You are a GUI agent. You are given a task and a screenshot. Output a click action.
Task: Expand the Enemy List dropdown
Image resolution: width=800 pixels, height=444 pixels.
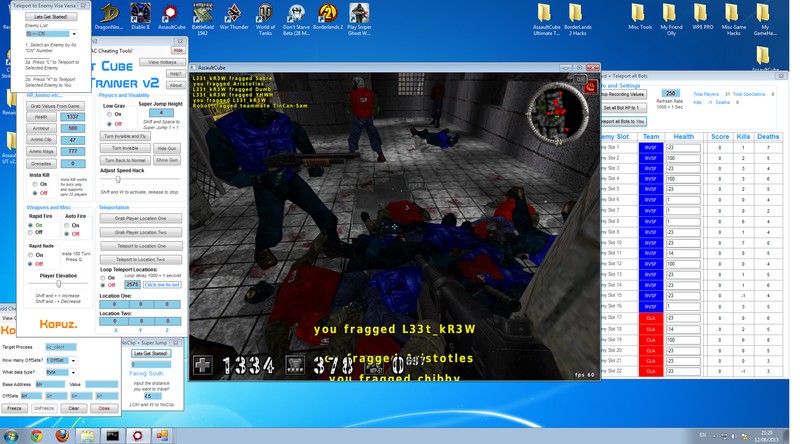coord(74,34)
